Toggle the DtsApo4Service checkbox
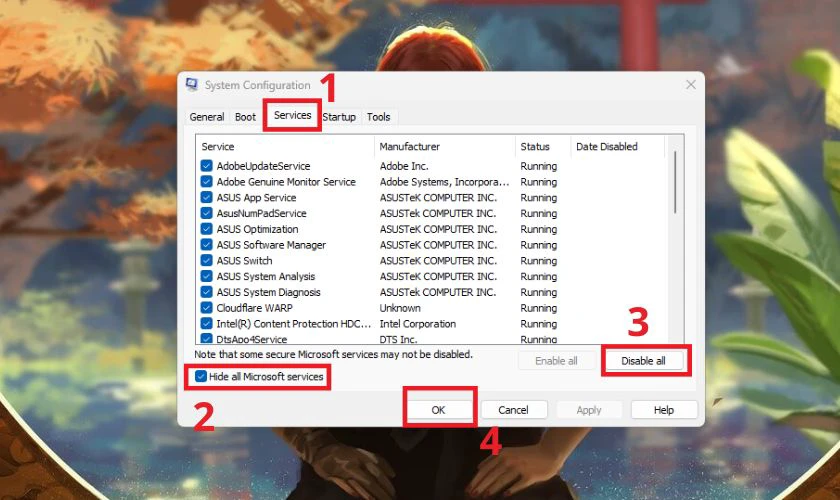This screenshot has height=500, width=840. tap(206, 339)
